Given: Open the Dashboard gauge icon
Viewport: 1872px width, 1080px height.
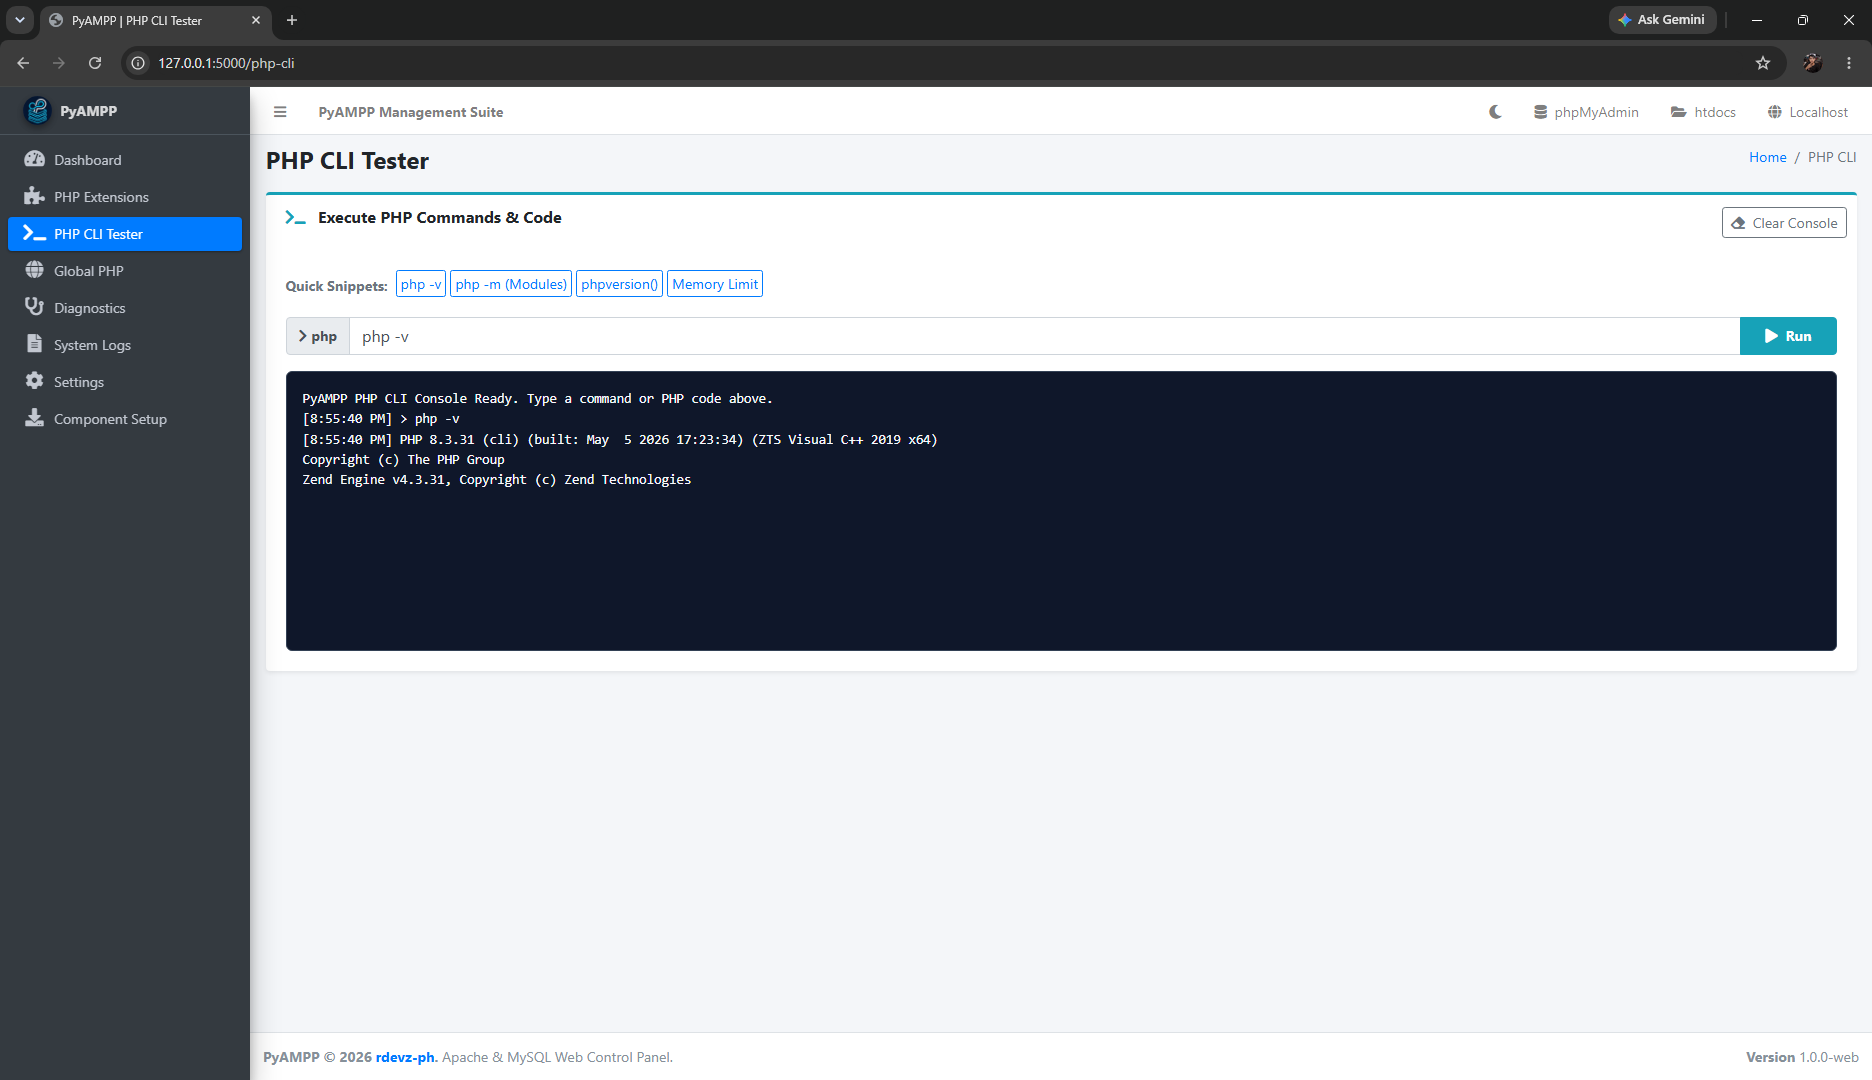Looking at the screenshot, I should point(35,159).
